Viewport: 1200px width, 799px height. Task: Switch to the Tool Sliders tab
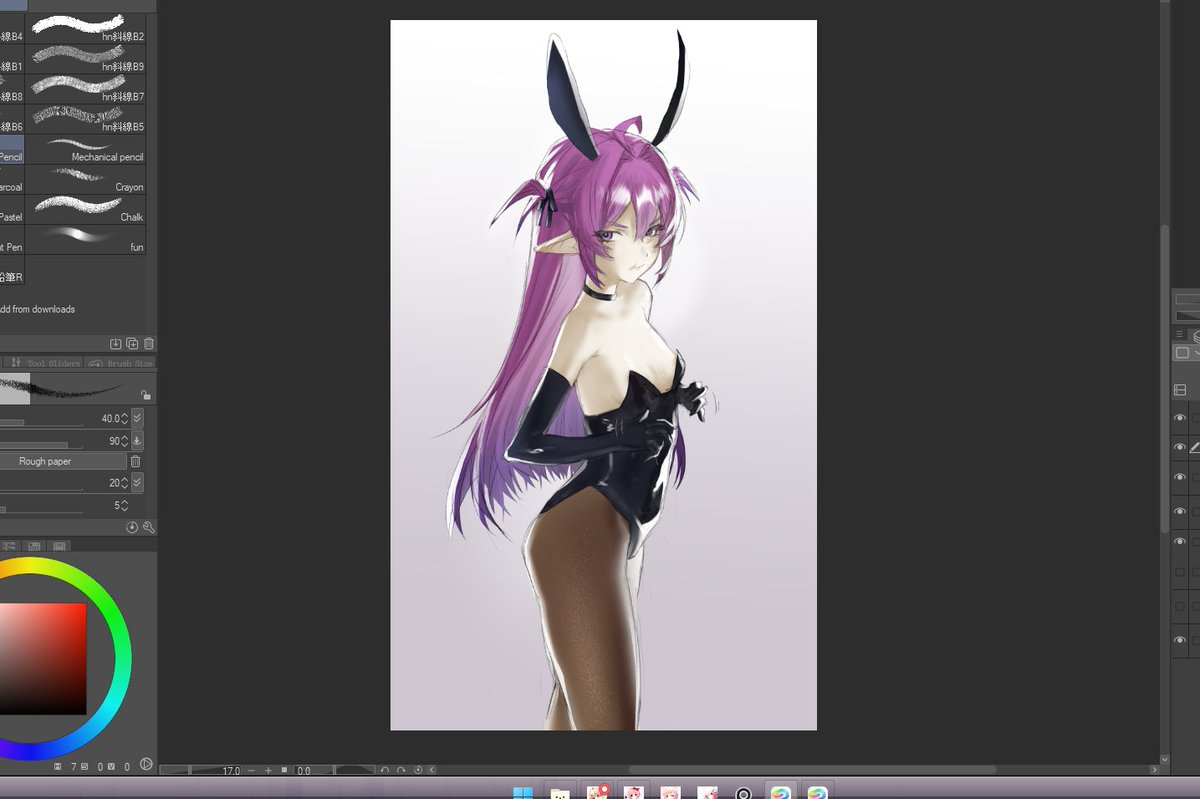pos(43,363)
